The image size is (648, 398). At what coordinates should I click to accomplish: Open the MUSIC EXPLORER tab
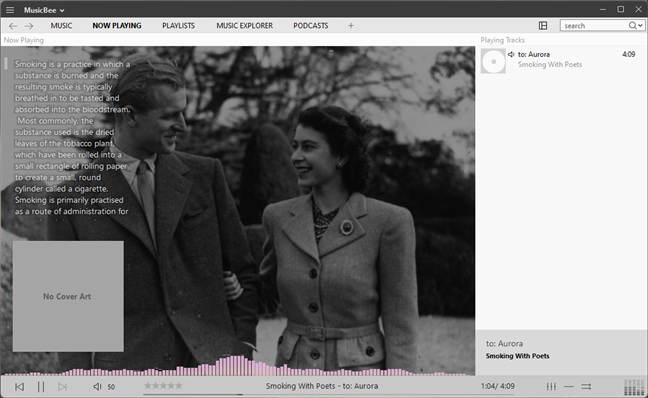tap(245, 26)
